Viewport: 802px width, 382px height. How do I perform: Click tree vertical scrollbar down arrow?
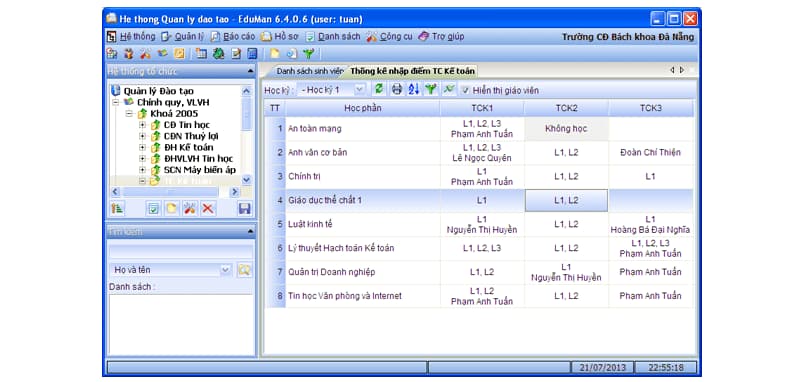247,179
